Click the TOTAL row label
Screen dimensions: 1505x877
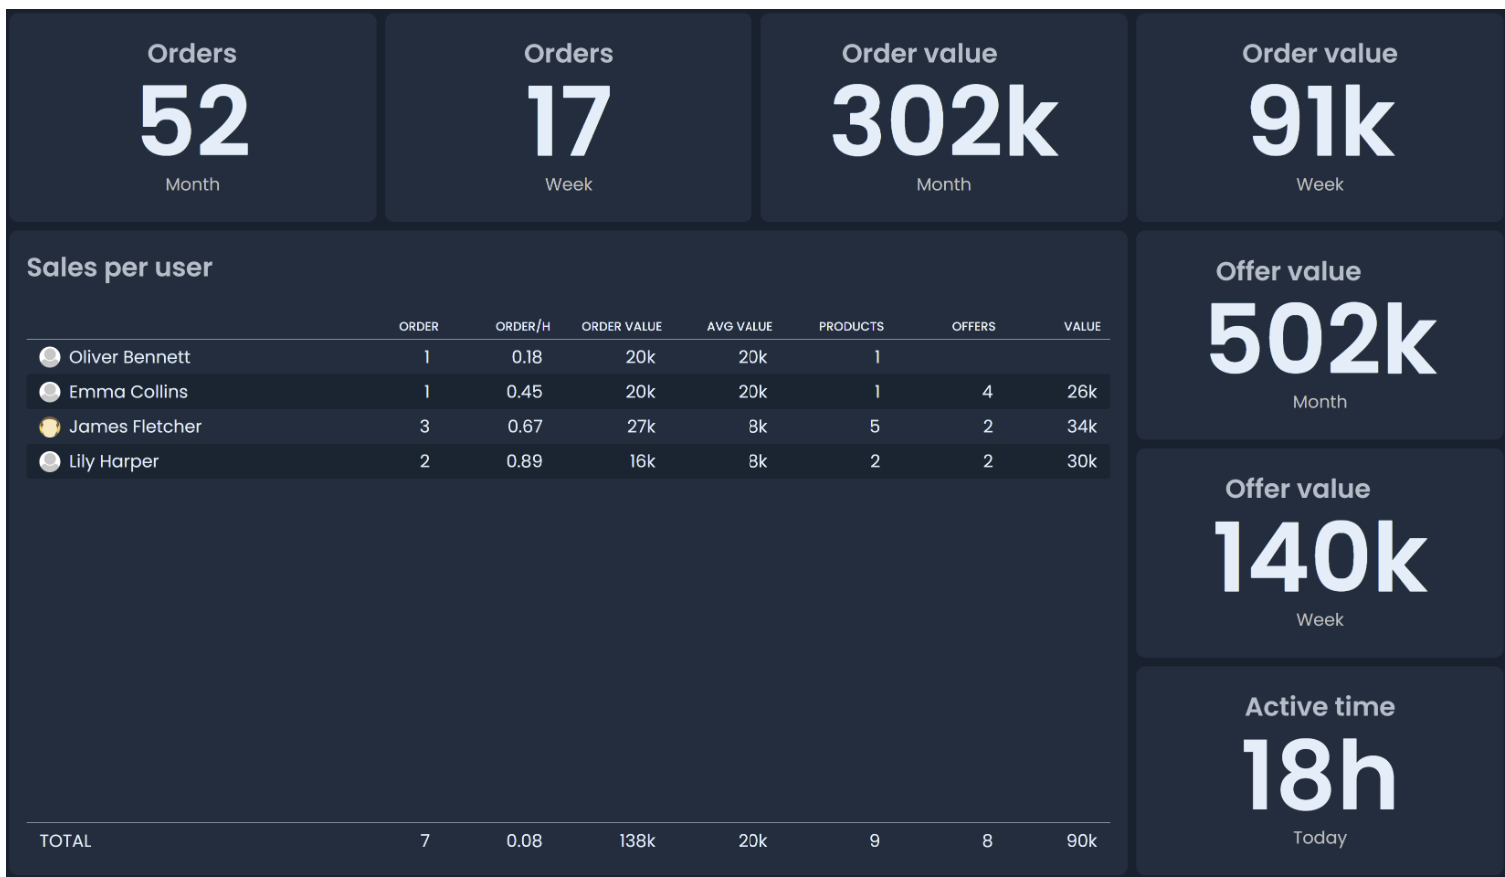[65, 841]
